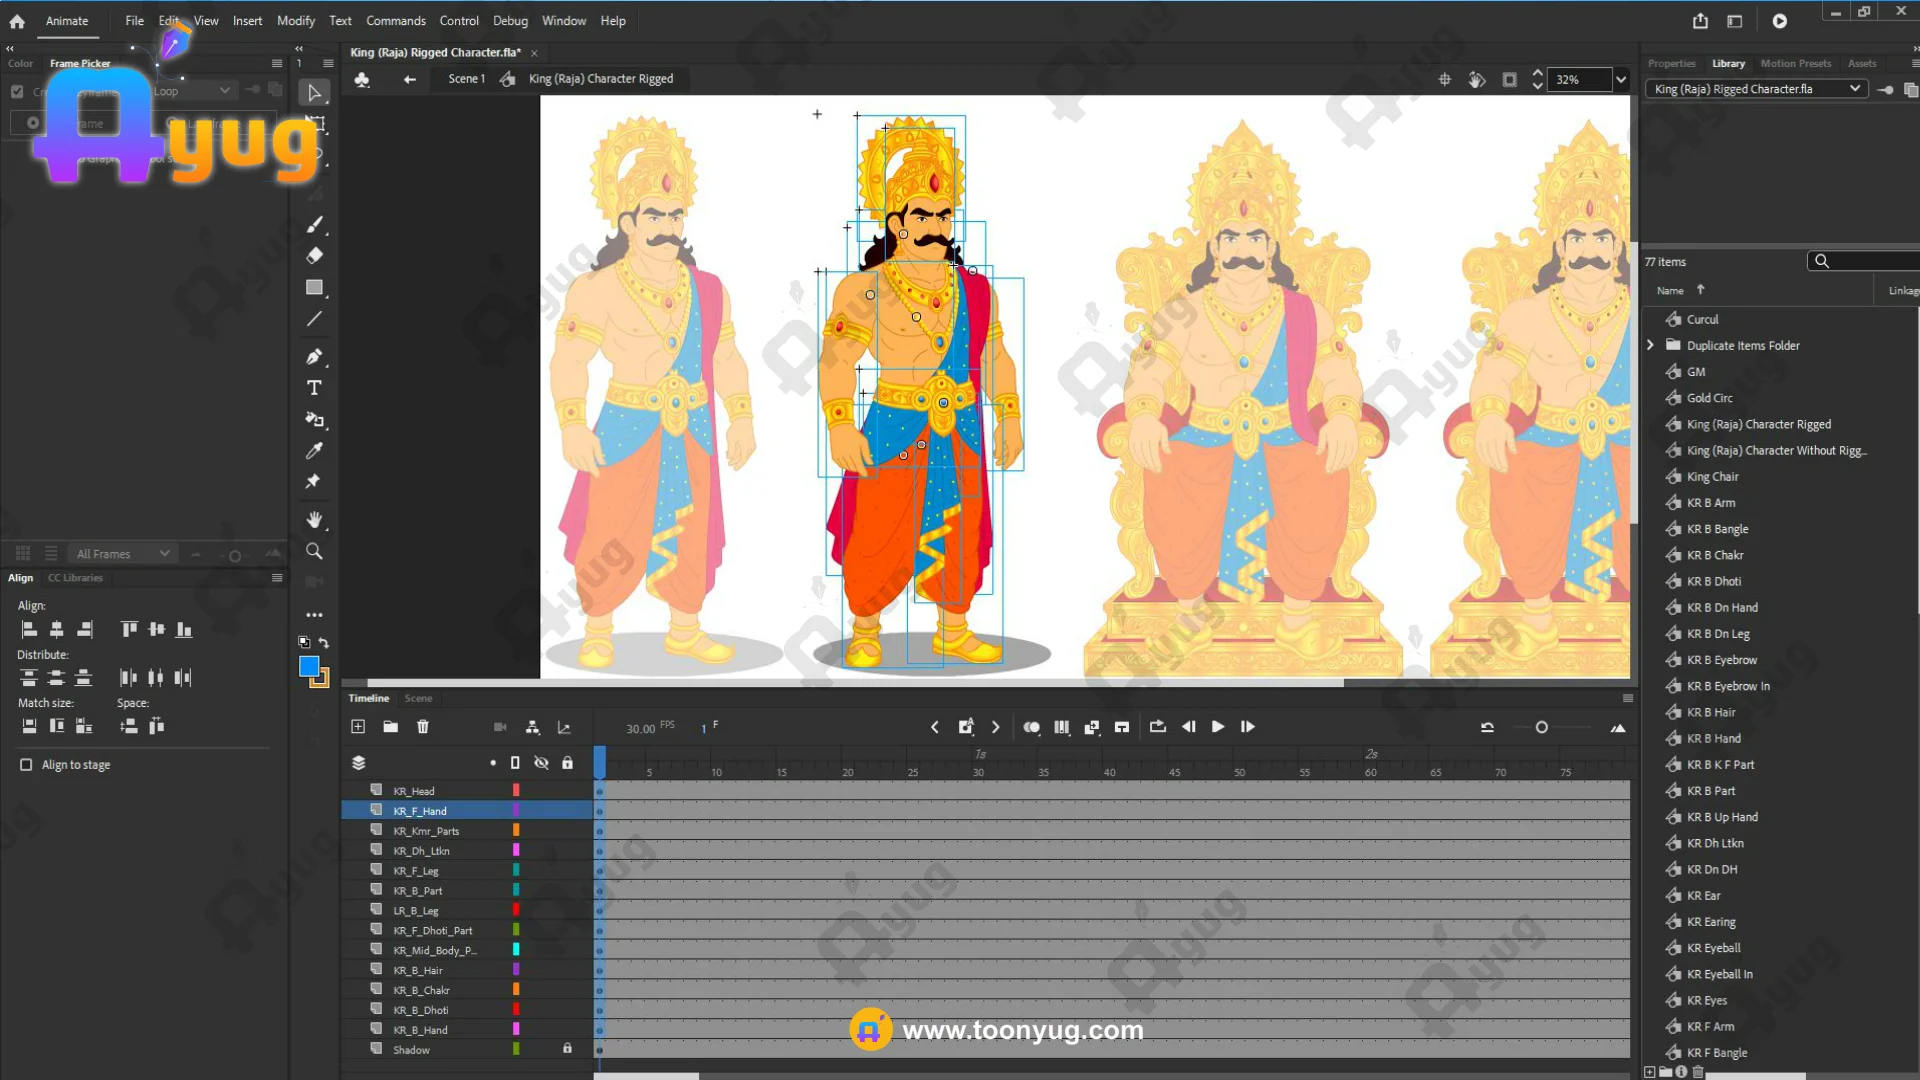
Task: Toggle lock on Shadow layer
Action: pyautogui.click(x=567, y=1049)
